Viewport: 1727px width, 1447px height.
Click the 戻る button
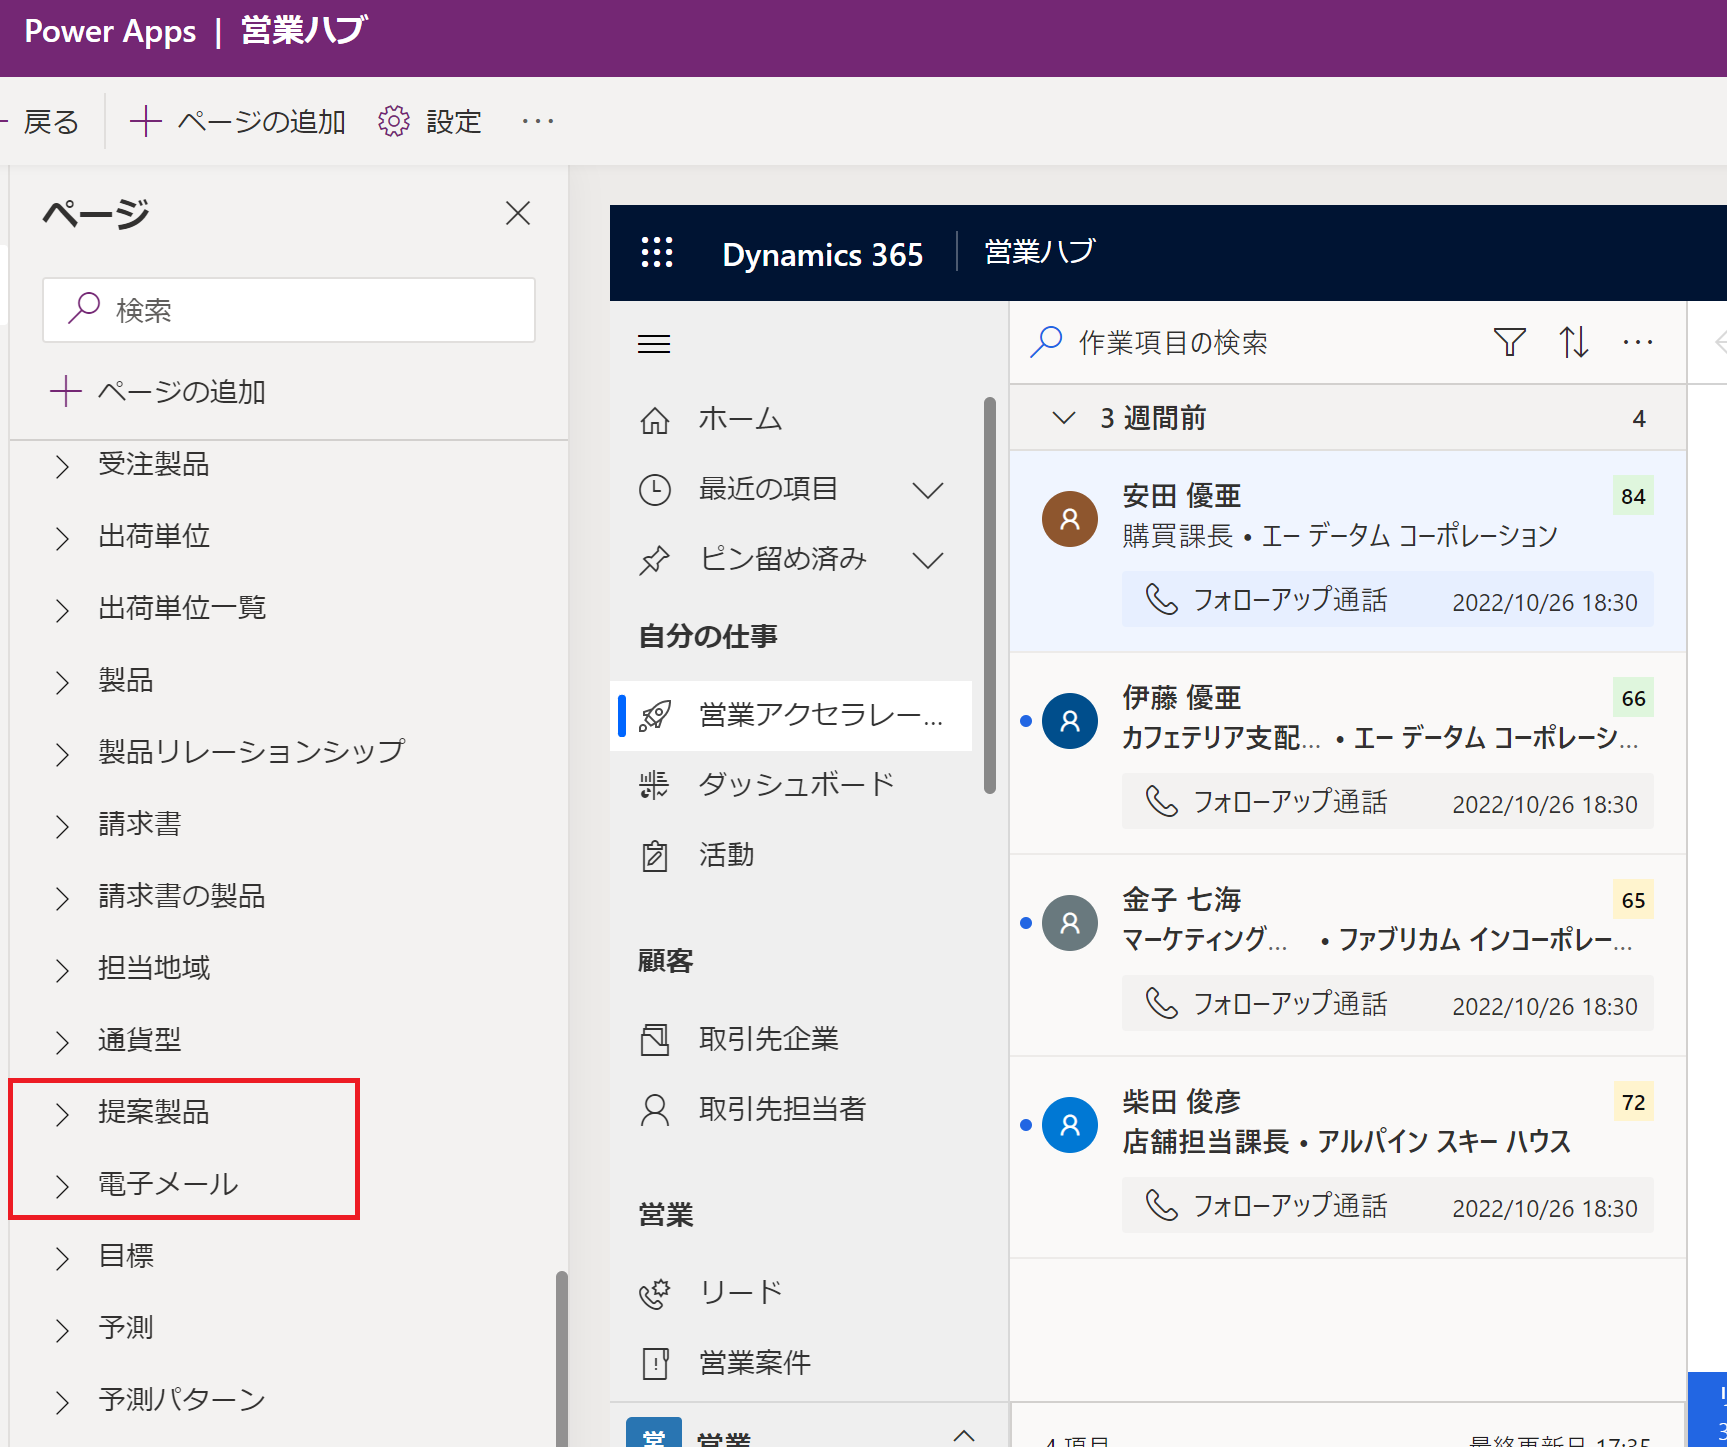[42, 121]
